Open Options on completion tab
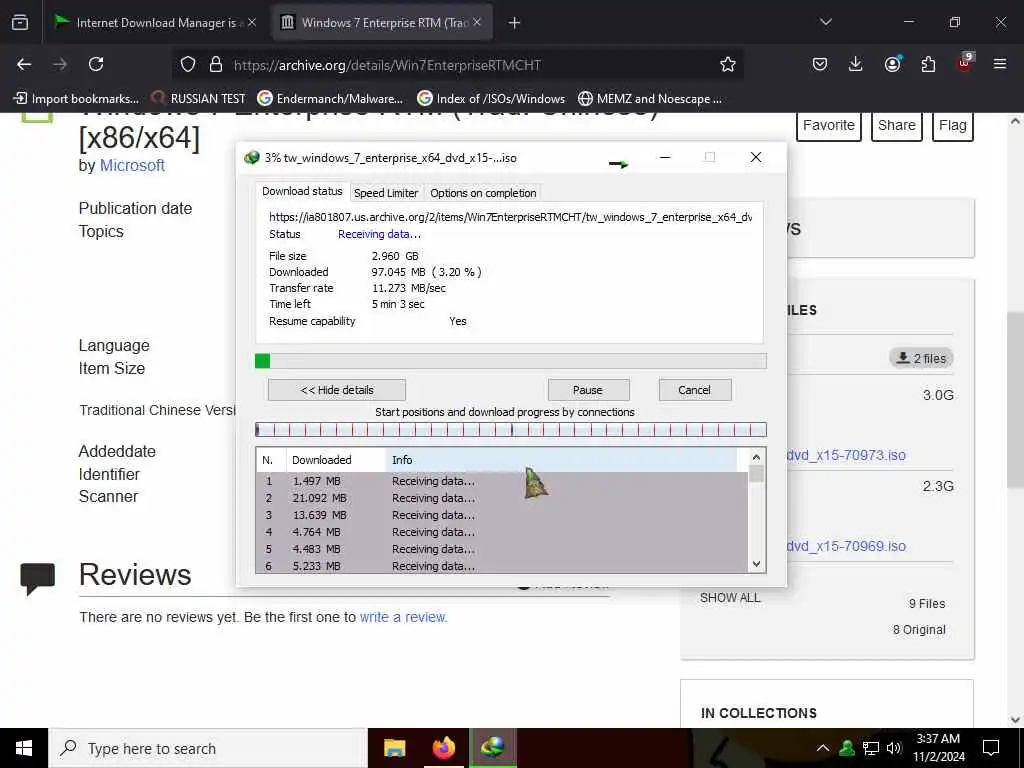Viewport: 1024px width, 768px height. [483, 193]
